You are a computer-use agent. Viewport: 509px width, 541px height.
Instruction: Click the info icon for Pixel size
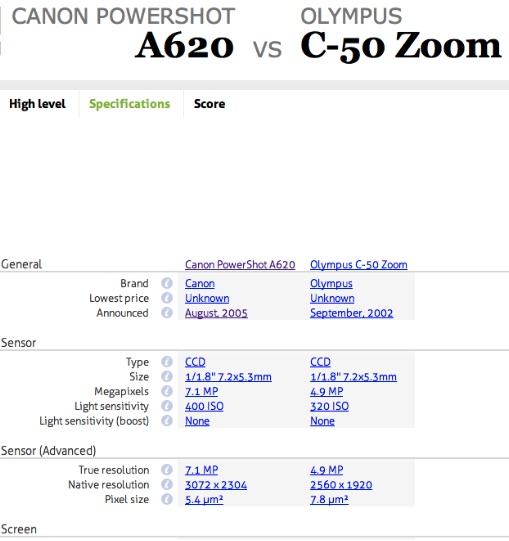coord(167,499)
